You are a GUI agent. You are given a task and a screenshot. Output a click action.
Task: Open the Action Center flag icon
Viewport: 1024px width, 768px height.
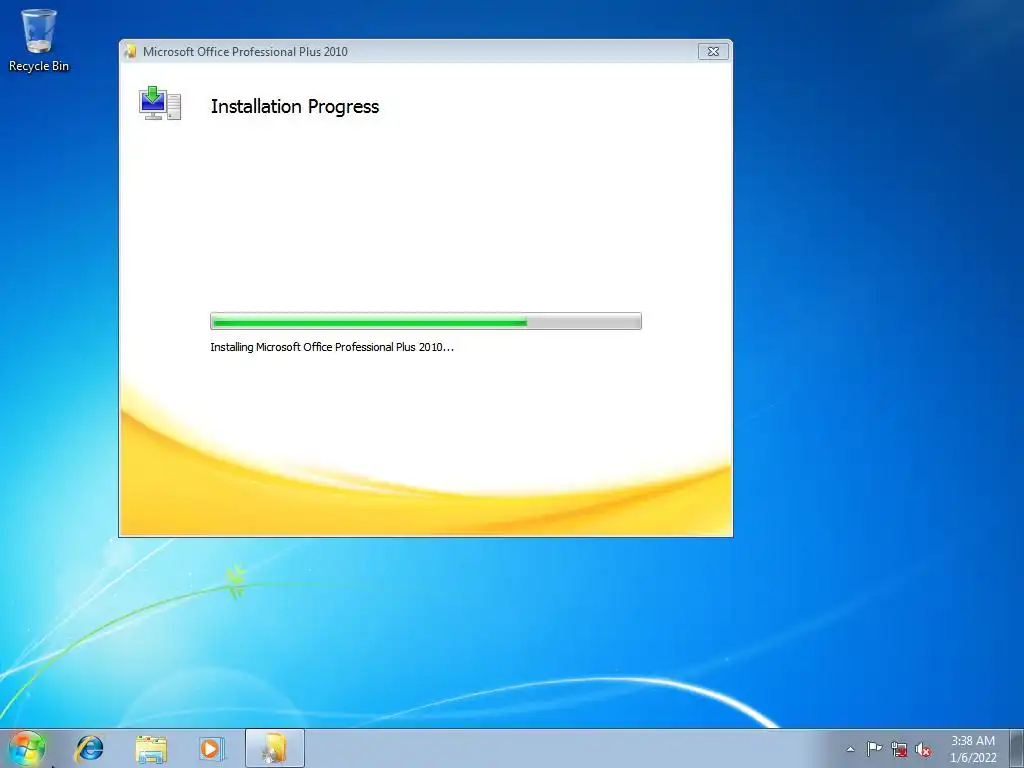874,749
